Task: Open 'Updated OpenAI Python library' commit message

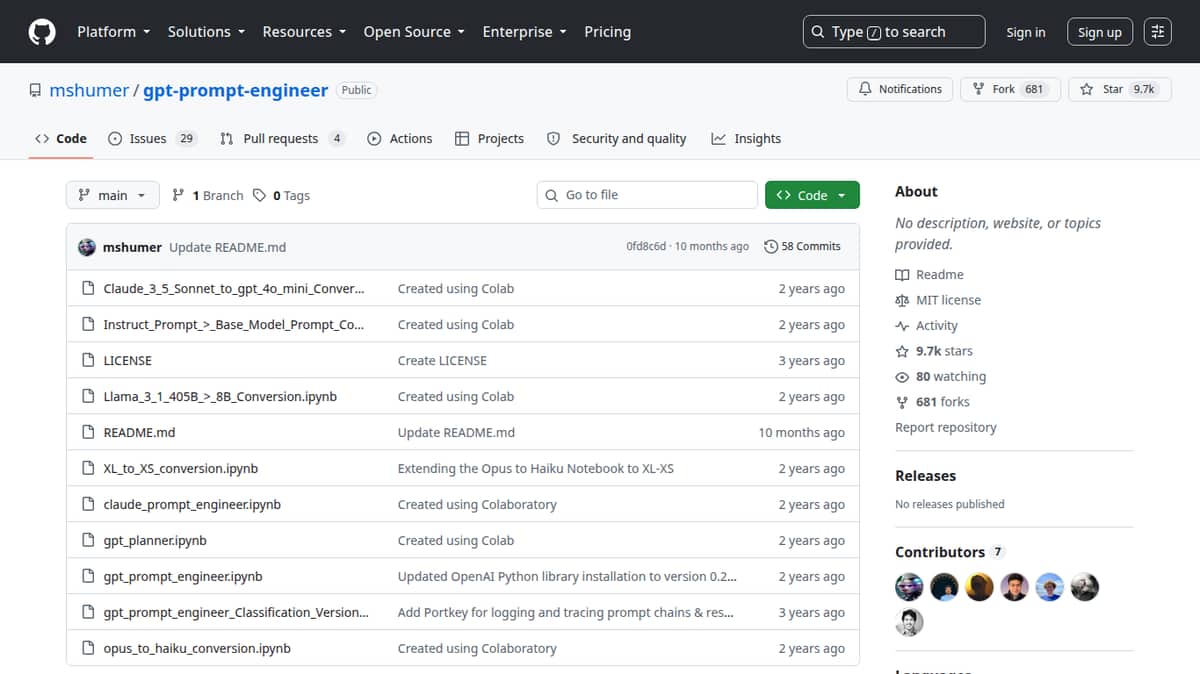Action: pyautogui.click(x=567, y=577)
